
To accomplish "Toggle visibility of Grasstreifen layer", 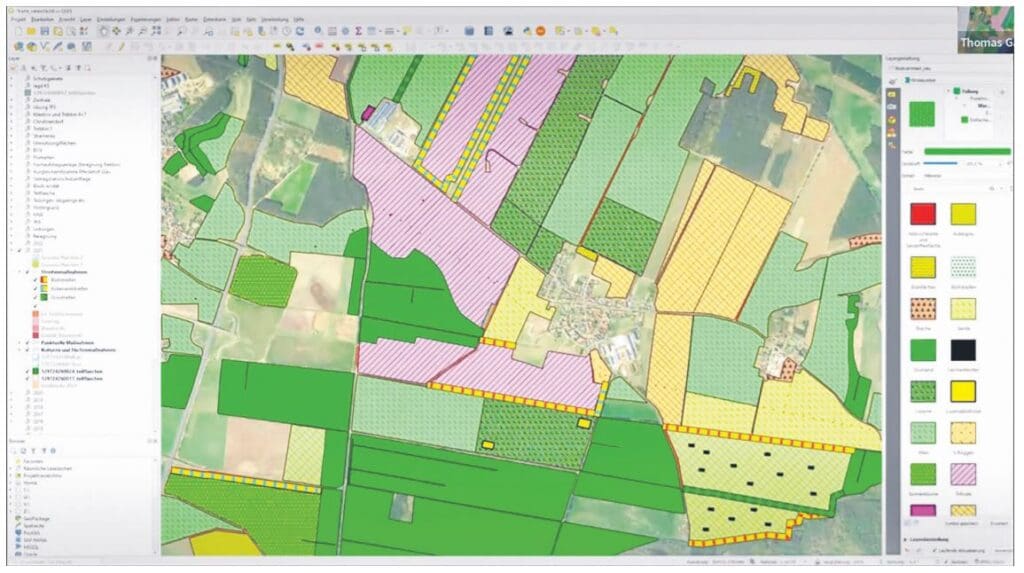I will coord(35,297).
